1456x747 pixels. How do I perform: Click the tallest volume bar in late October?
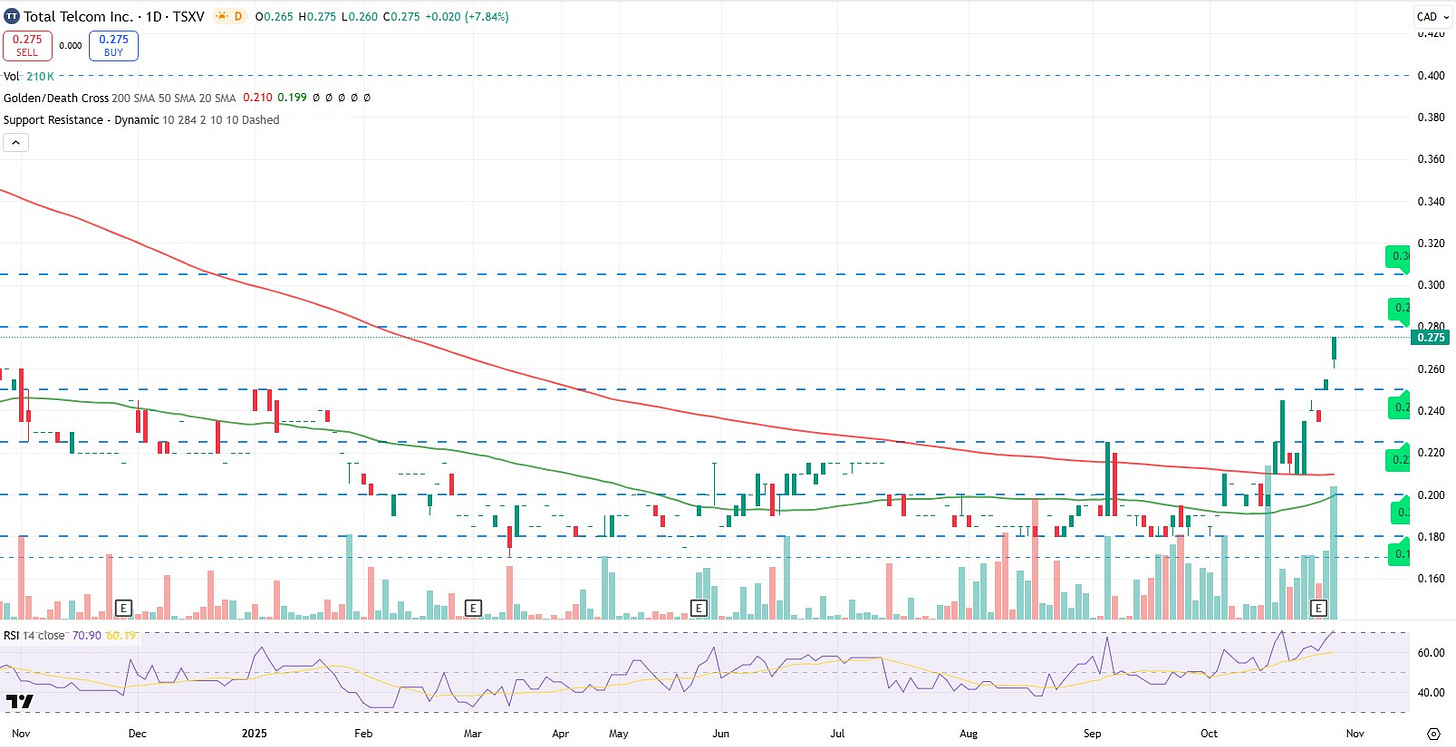(1334, 554)
